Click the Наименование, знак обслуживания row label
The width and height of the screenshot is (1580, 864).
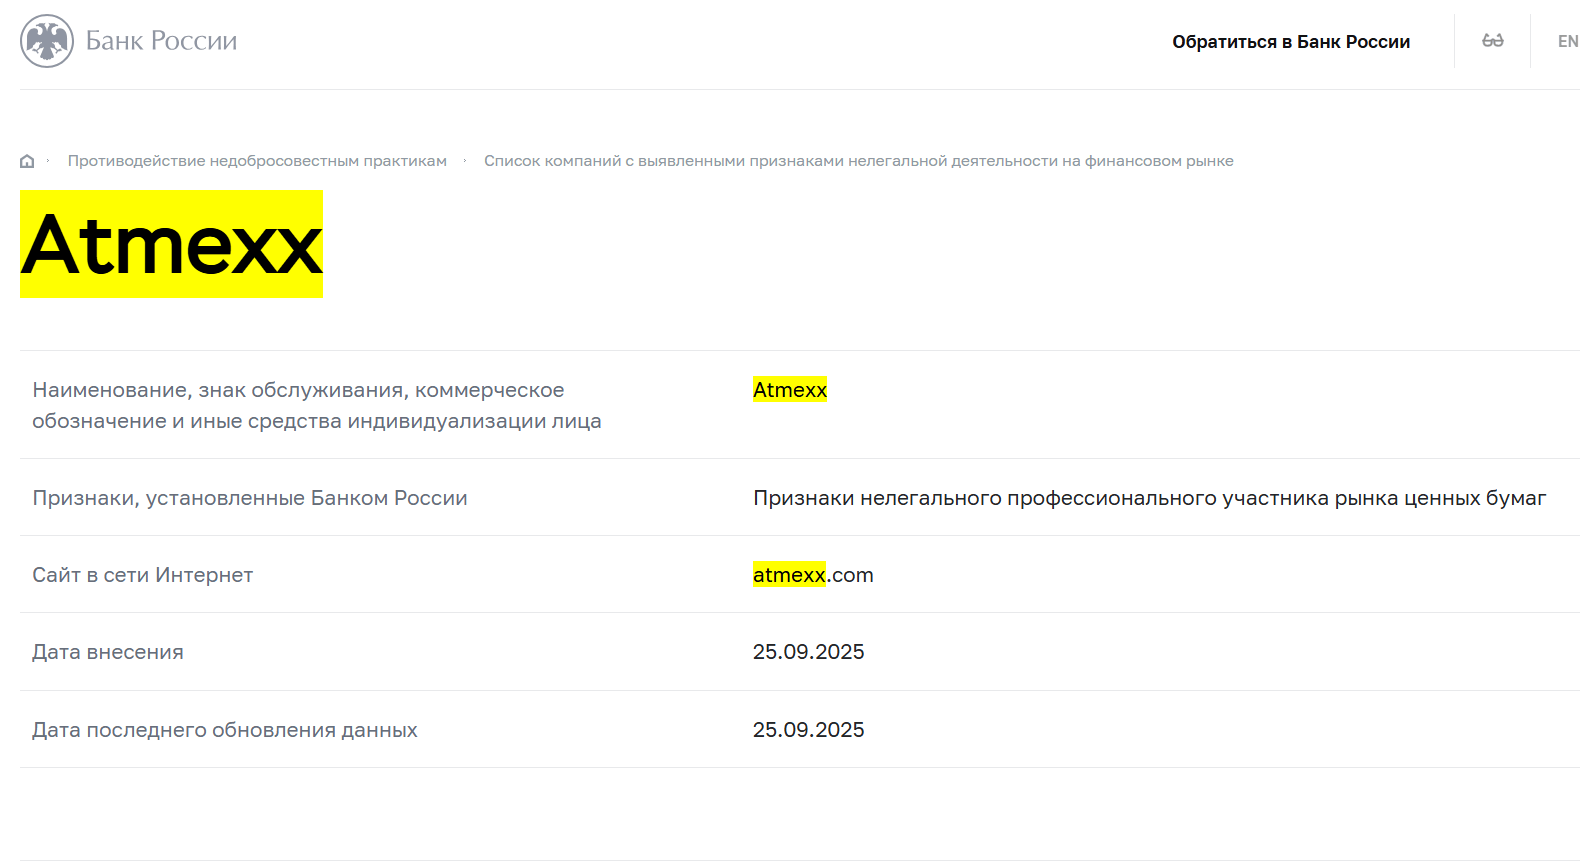coord(317,405)
